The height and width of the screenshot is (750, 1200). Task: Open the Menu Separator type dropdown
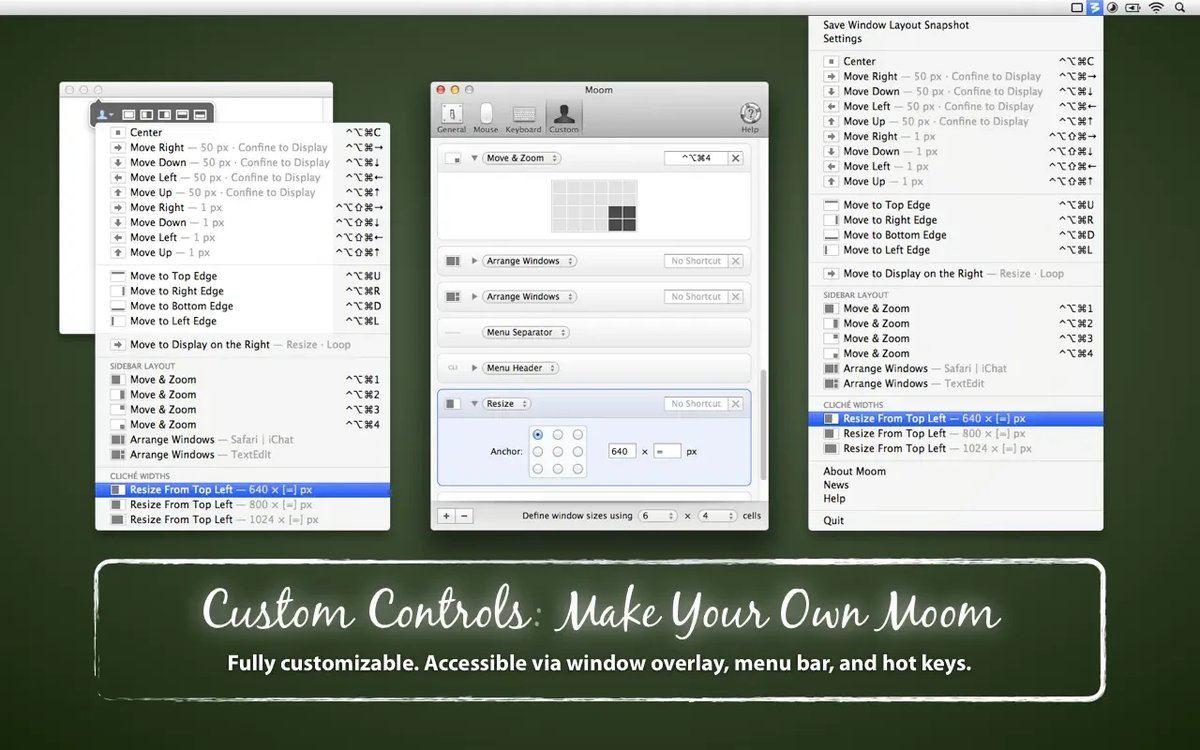pyautogui.click(x=526, y=332)
